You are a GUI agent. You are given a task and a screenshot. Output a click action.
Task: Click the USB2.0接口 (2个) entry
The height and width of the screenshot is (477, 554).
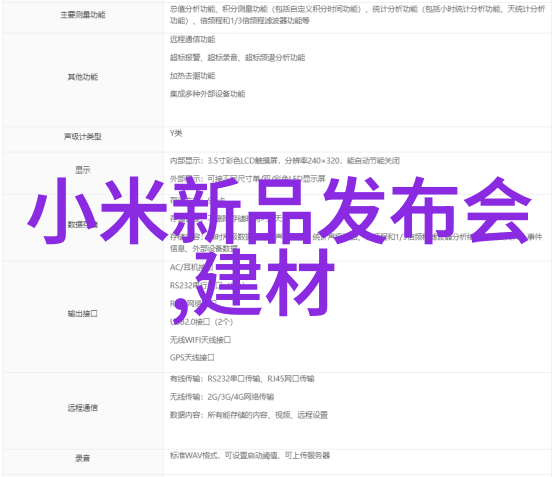coord(201,322)
